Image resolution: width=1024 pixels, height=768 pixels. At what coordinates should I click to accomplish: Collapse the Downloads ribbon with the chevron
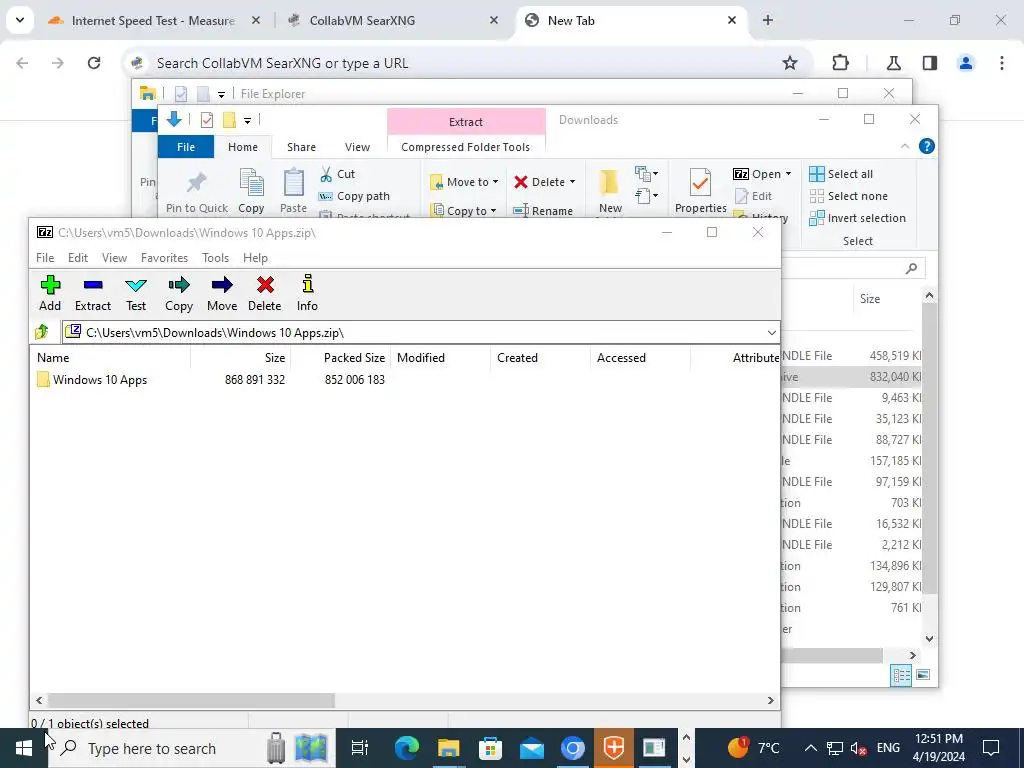pyautogui.click(x=904, y=146)
